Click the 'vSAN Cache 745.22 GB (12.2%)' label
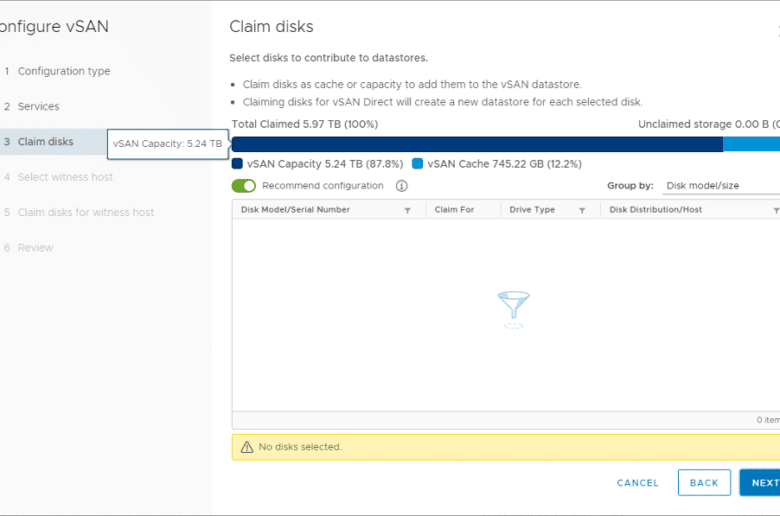This screenshot has height=516, width=780. point(504,164)
